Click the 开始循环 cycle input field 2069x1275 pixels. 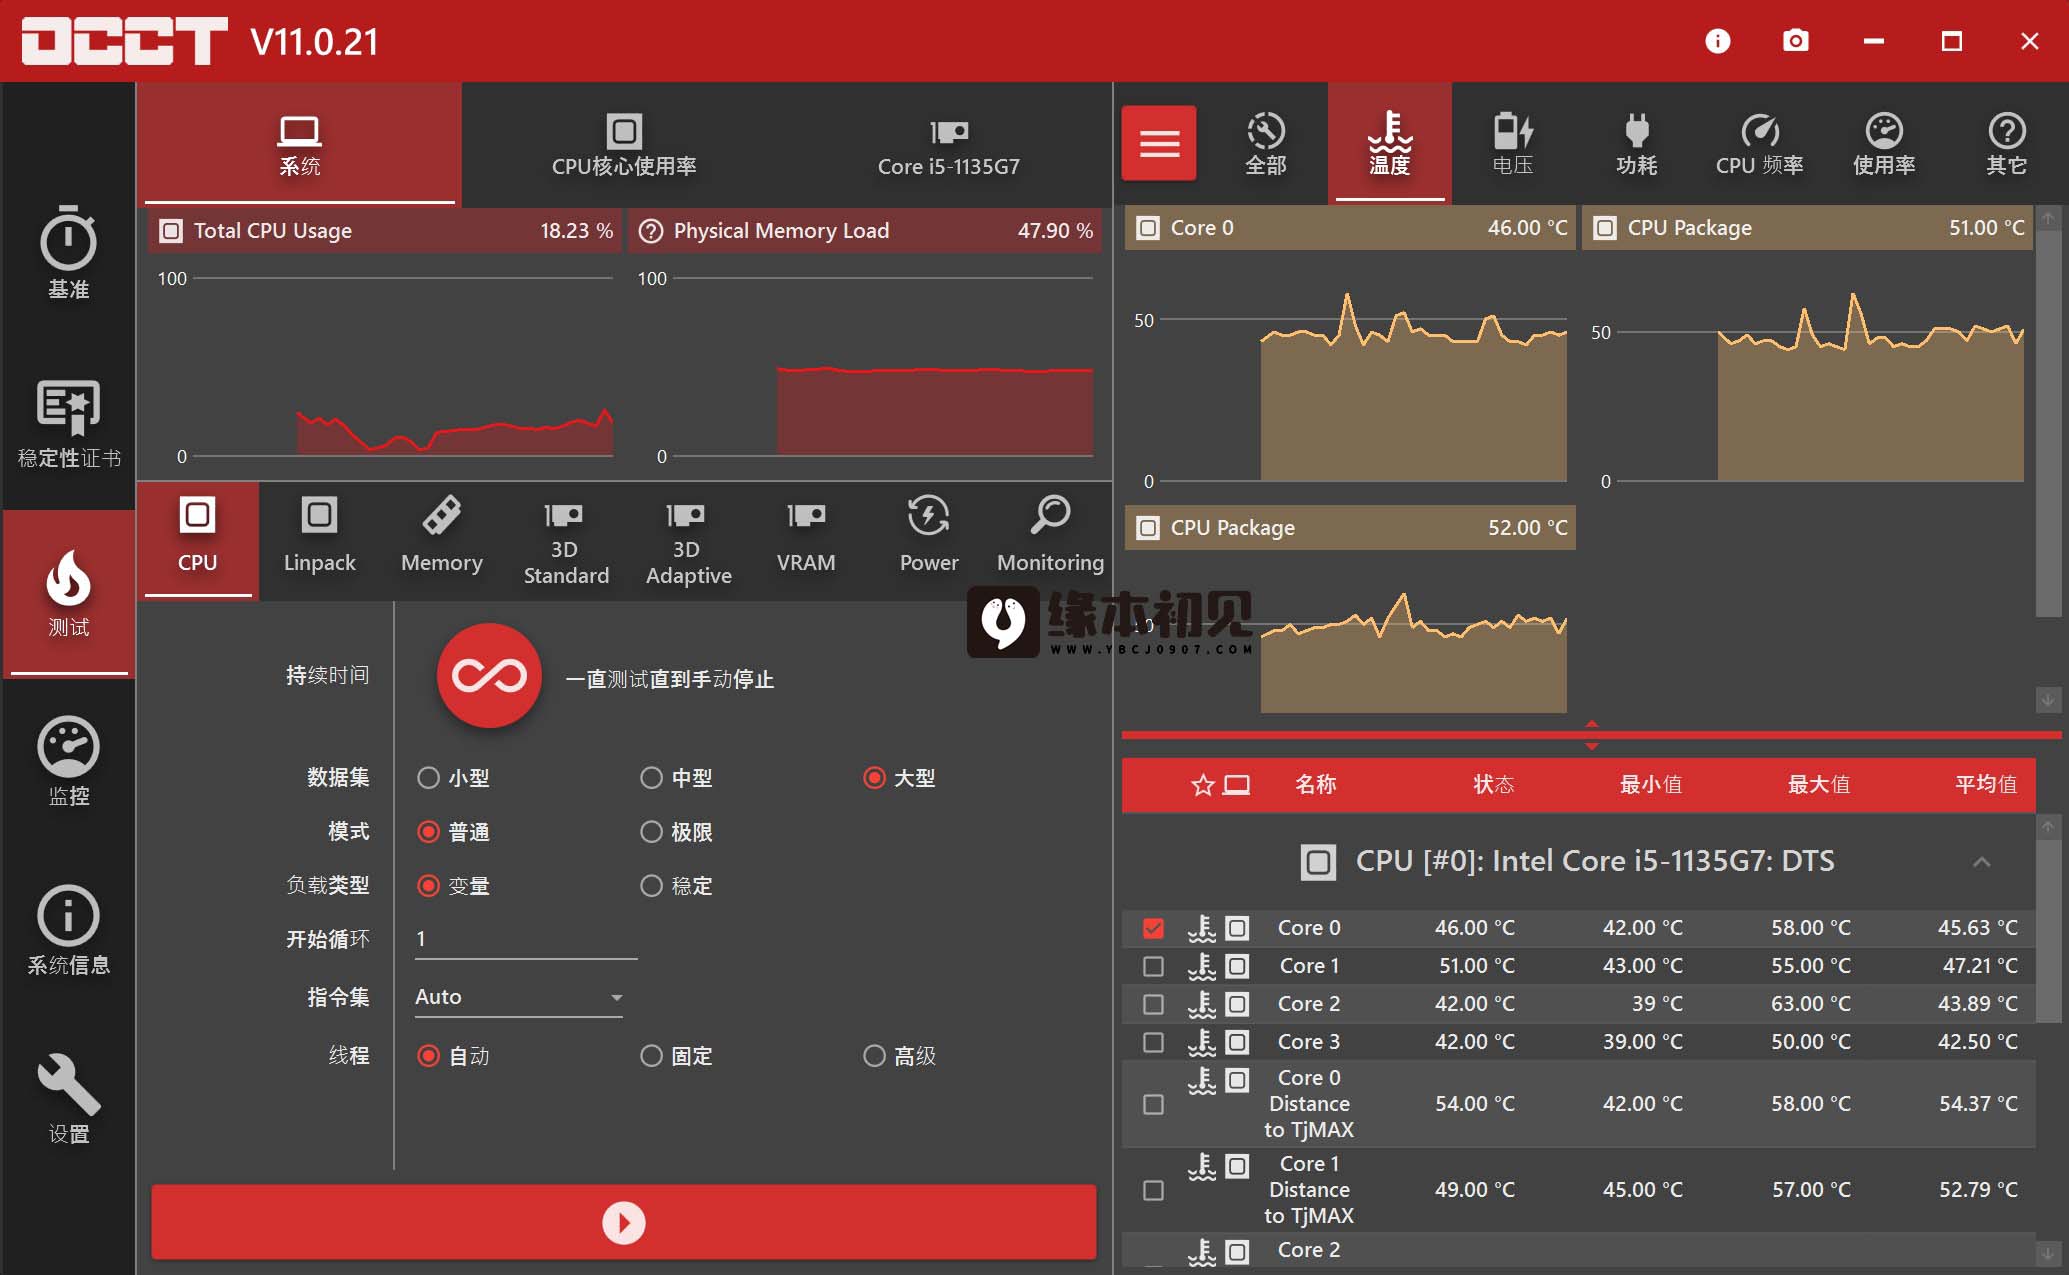[526, 939]
